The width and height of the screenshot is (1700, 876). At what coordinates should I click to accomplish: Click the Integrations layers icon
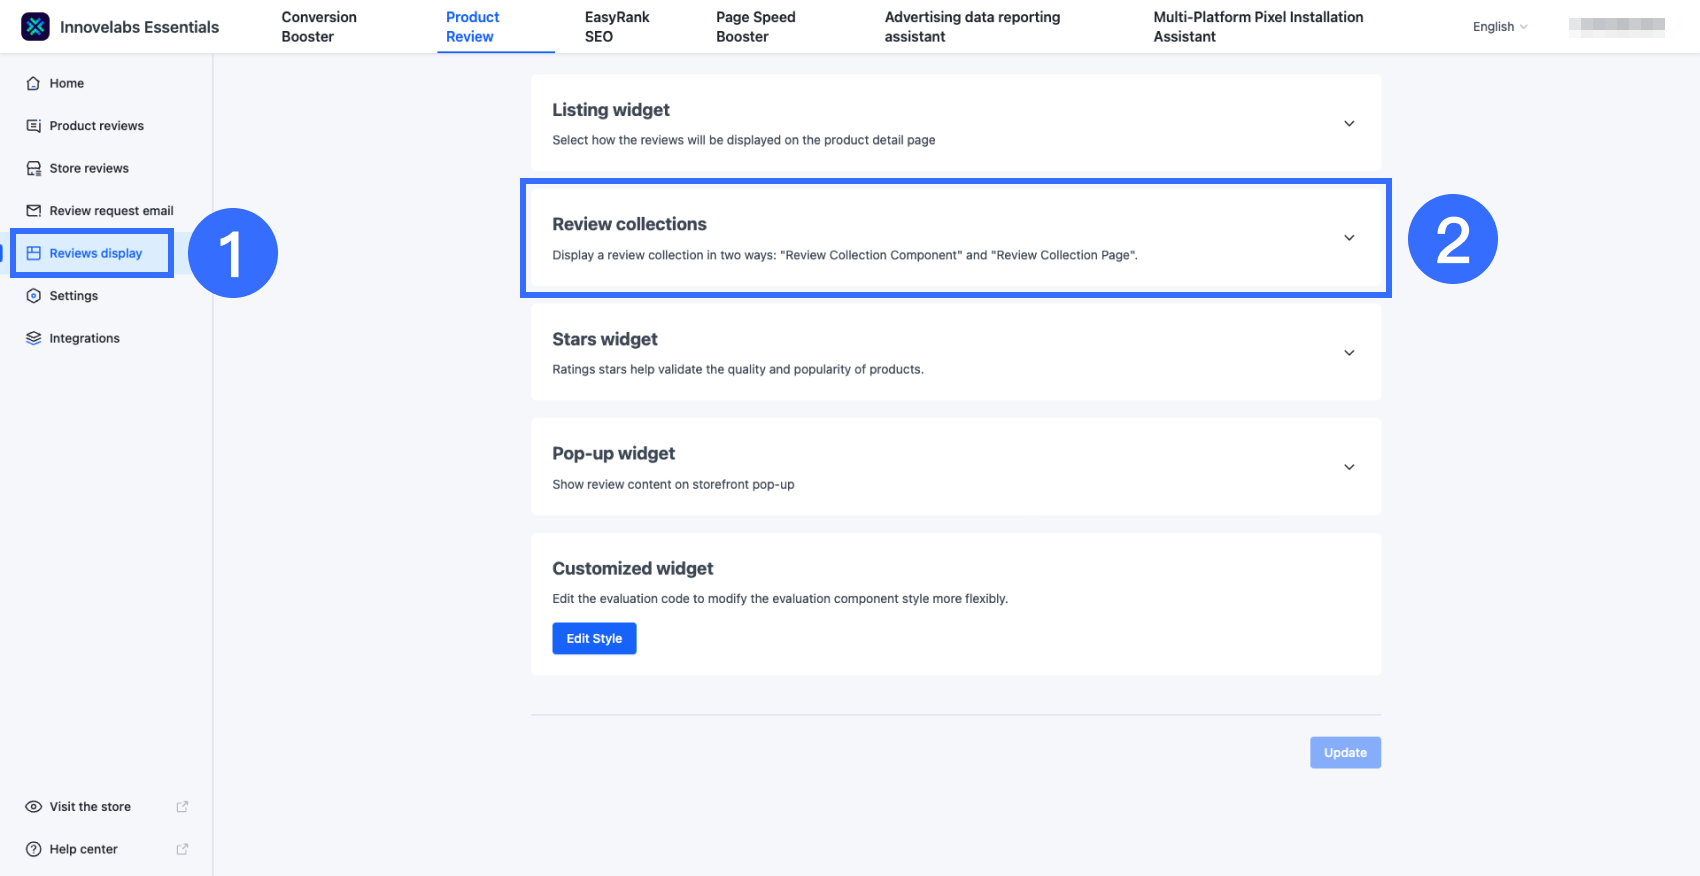pos(34,339)
